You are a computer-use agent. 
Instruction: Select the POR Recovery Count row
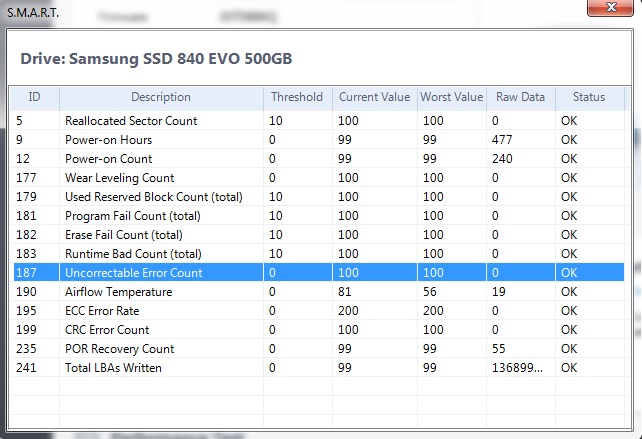click(319, 348)
